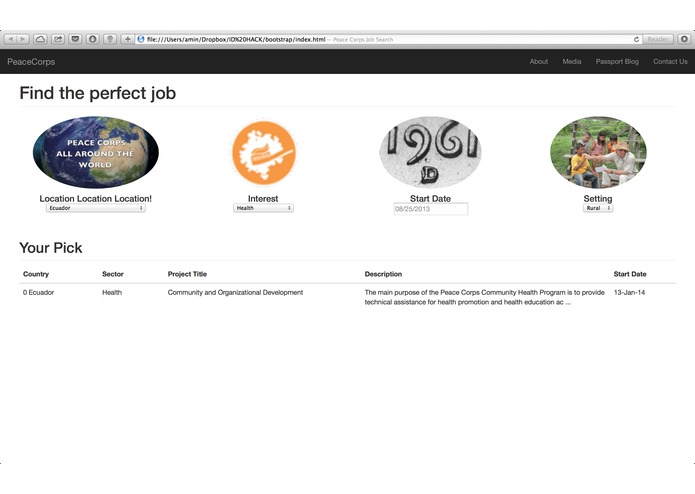Click the Pocket save icon in toolbar

[x=75, y=39]
